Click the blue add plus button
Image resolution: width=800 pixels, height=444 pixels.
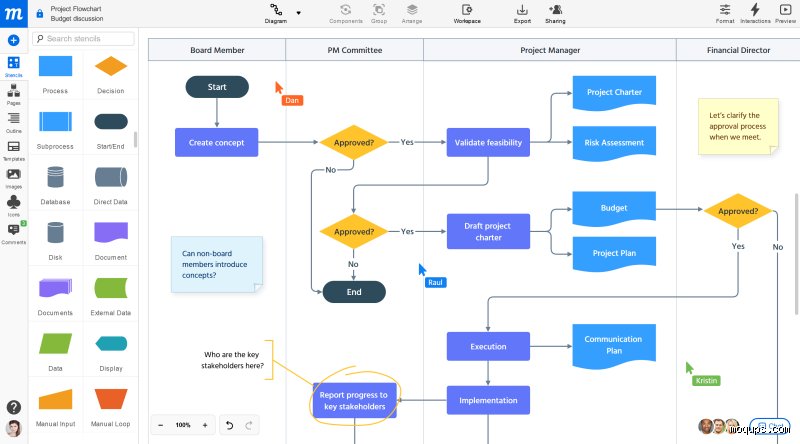(x=14, y=40)
